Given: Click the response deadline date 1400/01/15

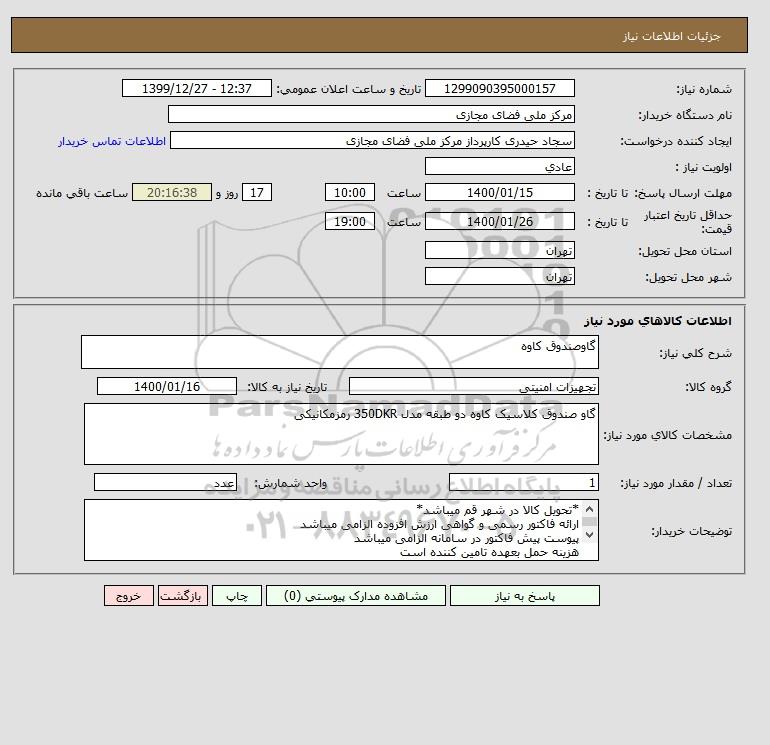Looking at the screenshot, I should [x=499, y=193].
